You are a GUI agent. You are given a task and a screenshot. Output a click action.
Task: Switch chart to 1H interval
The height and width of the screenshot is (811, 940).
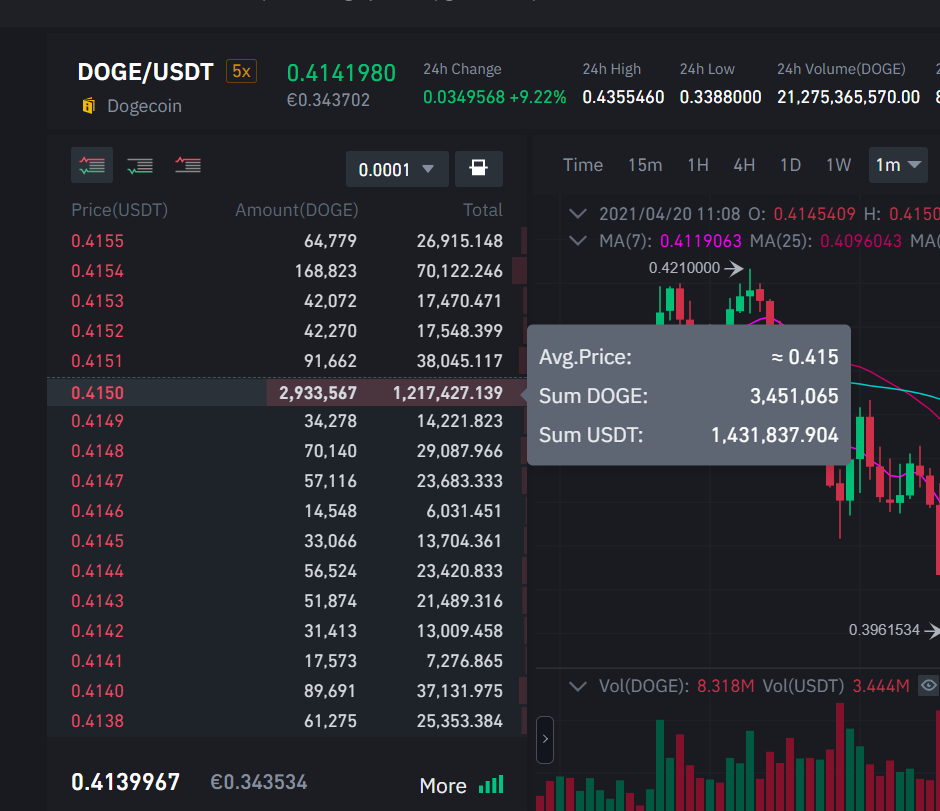[698, 165]
